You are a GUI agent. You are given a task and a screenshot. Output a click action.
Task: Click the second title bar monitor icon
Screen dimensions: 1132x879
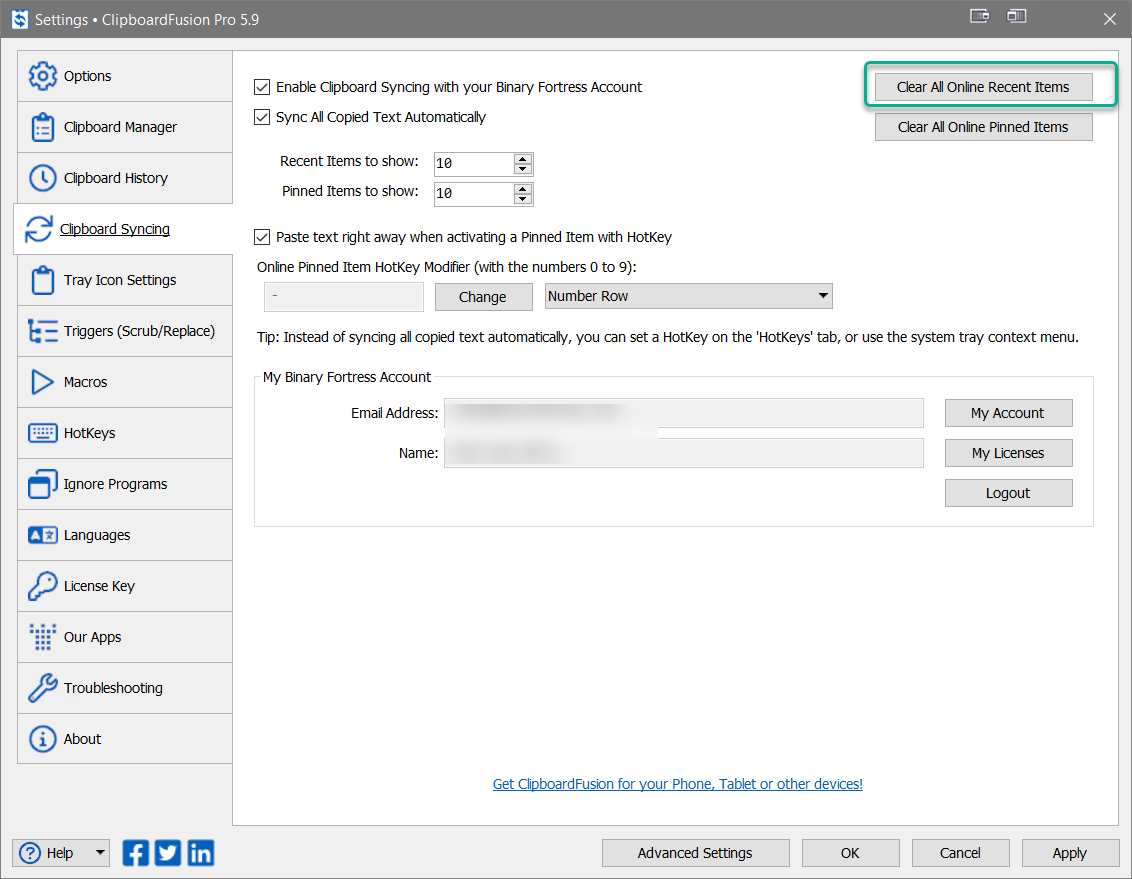point(1016,16)
